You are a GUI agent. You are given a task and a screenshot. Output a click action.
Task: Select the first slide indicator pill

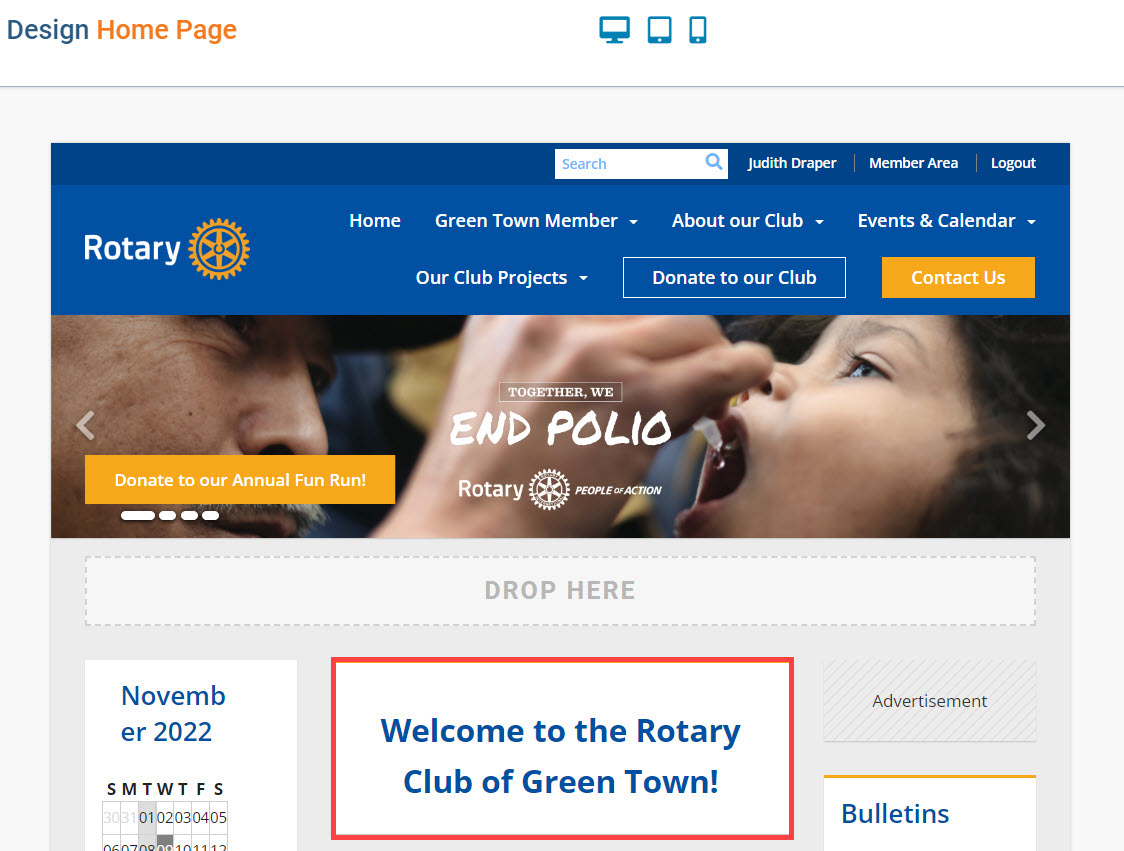(138, 515)
